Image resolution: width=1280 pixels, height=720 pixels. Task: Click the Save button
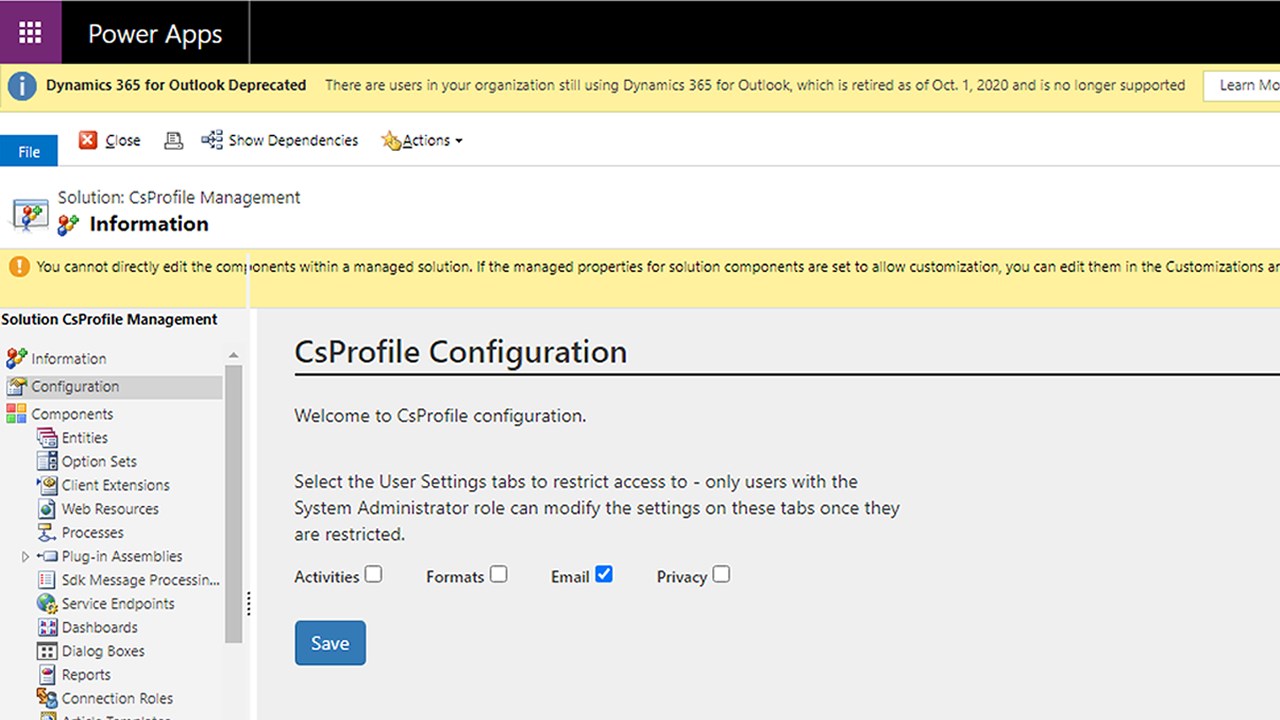(x=330, y=643)
